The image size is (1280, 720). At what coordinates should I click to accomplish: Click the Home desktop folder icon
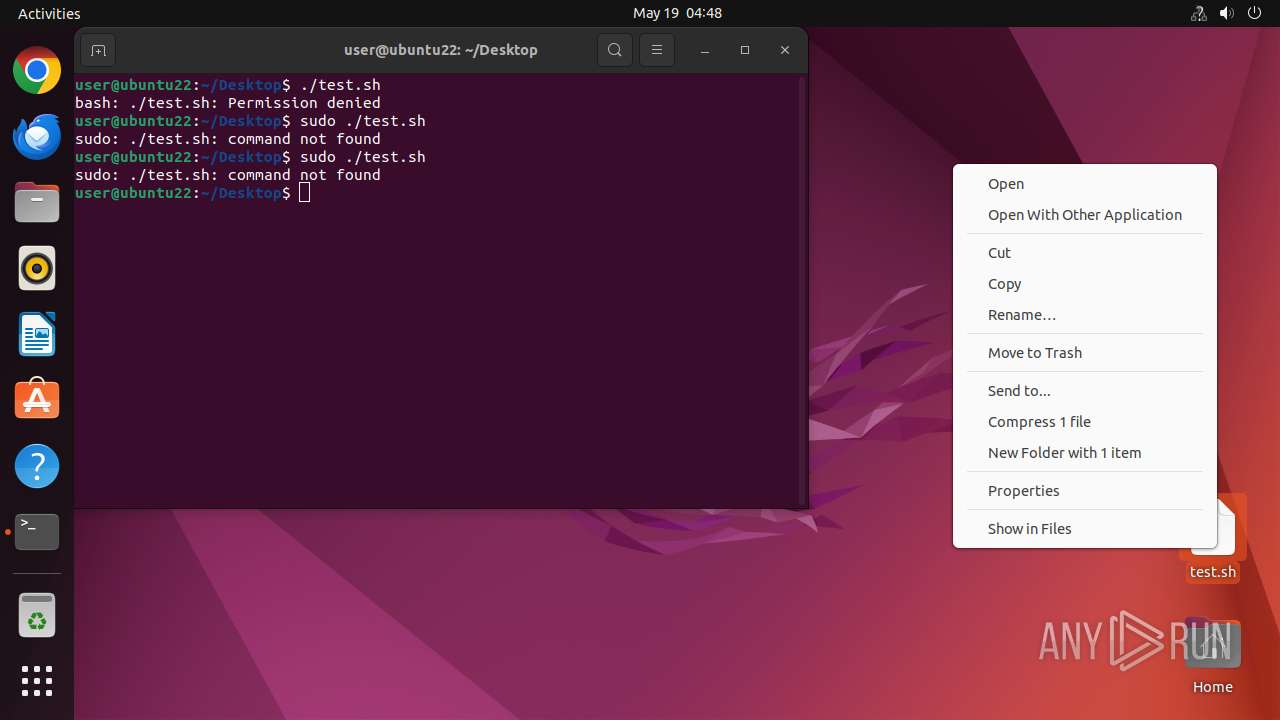(1213, 645)
